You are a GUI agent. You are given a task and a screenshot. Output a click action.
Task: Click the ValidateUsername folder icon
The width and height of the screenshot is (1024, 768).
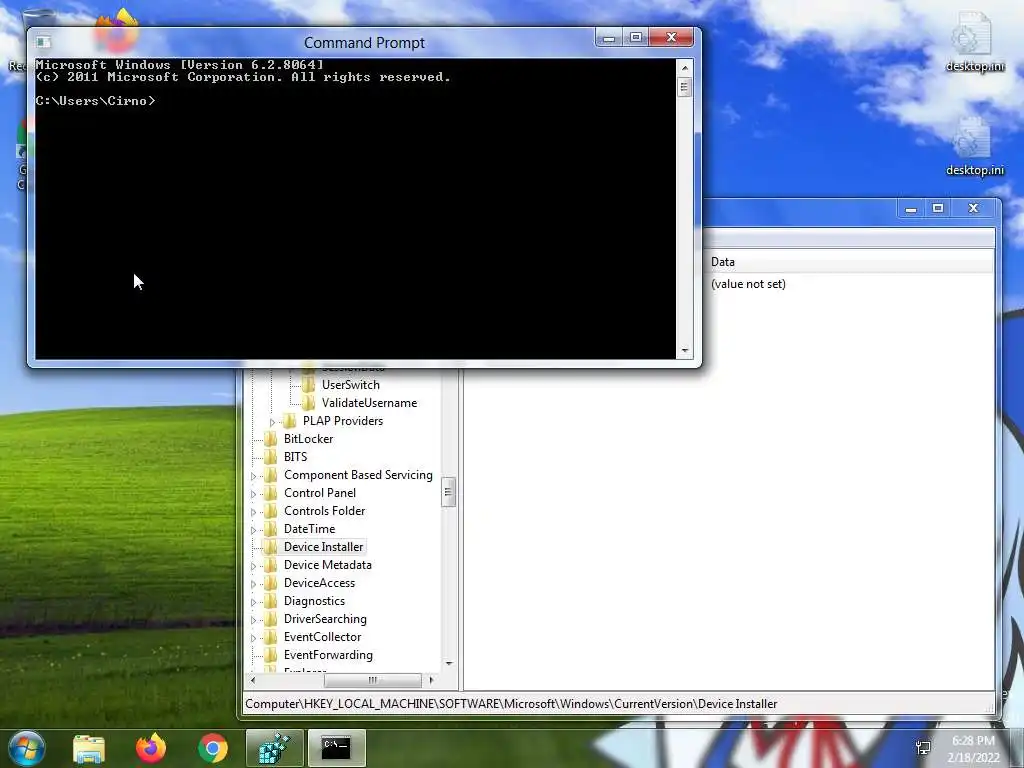(x=308, y=403)
